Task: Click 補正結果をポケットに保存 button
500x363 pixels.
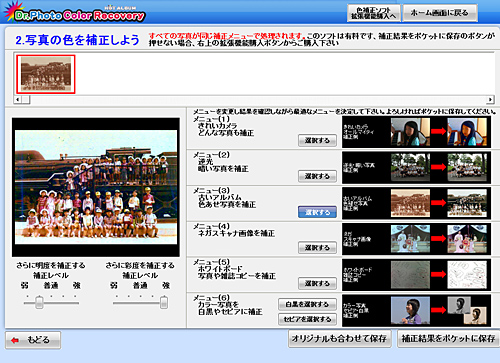Action: coord(449,339)
